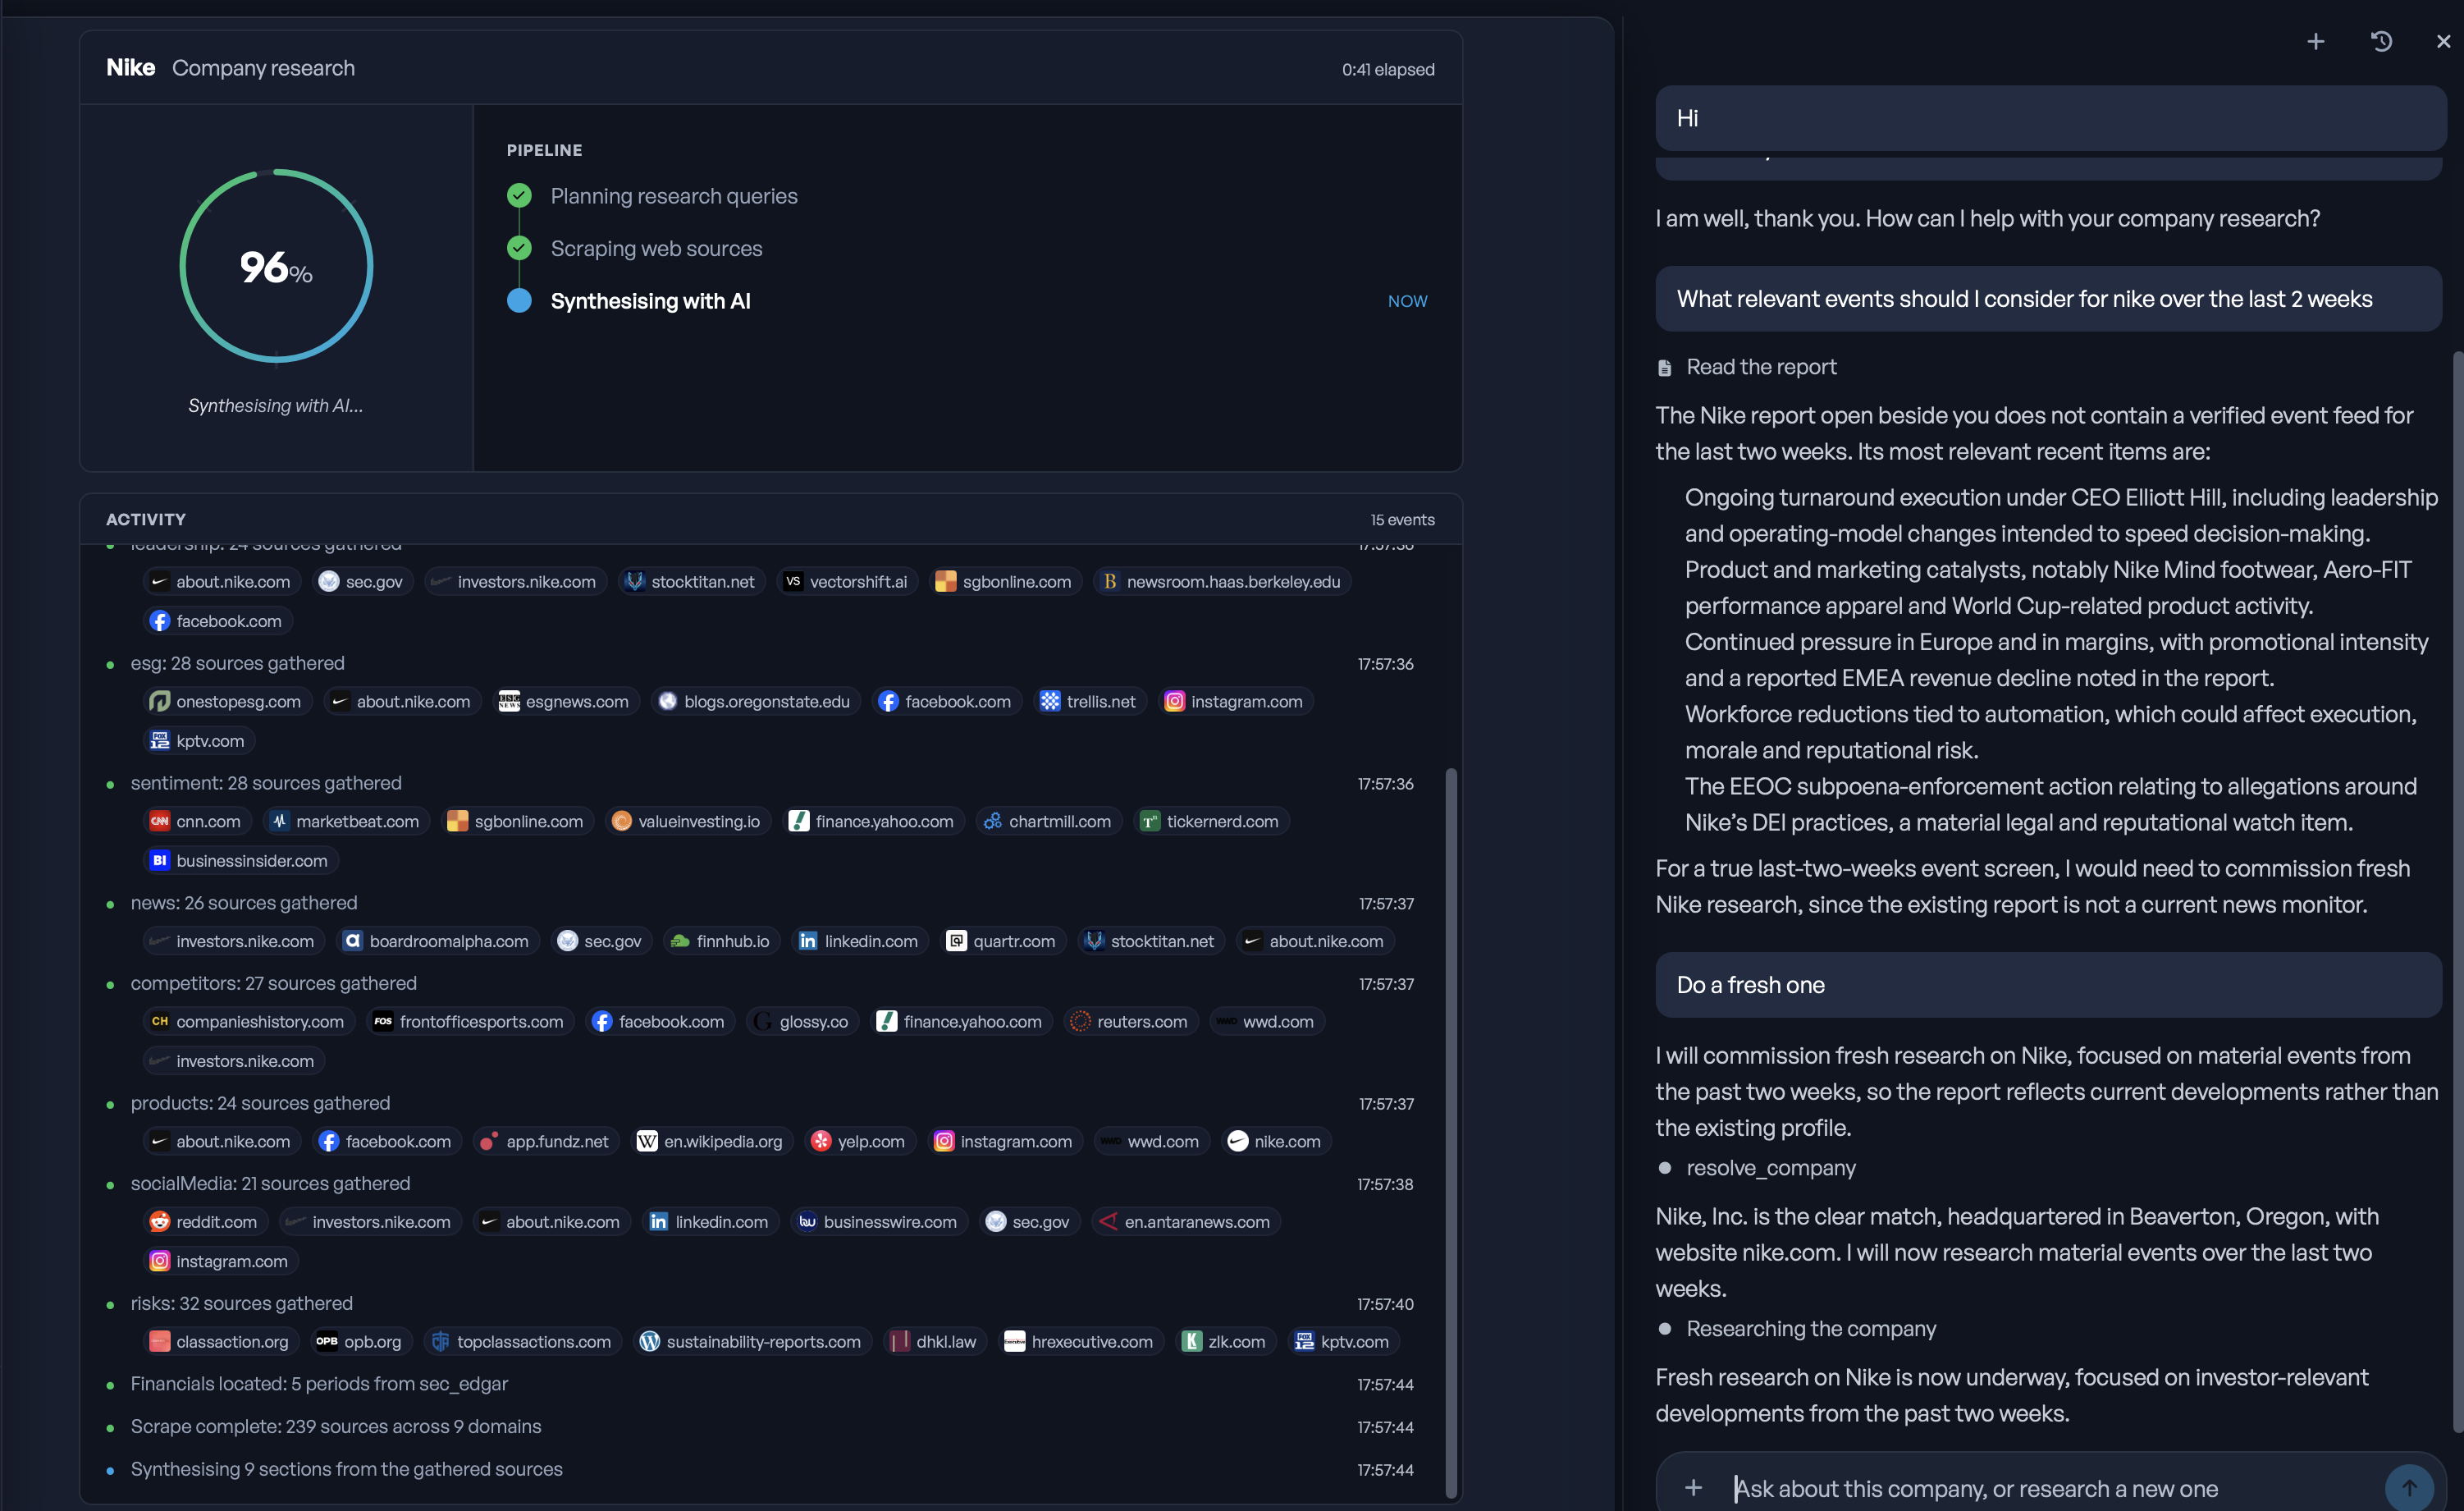Close the chat panel

2443,41
